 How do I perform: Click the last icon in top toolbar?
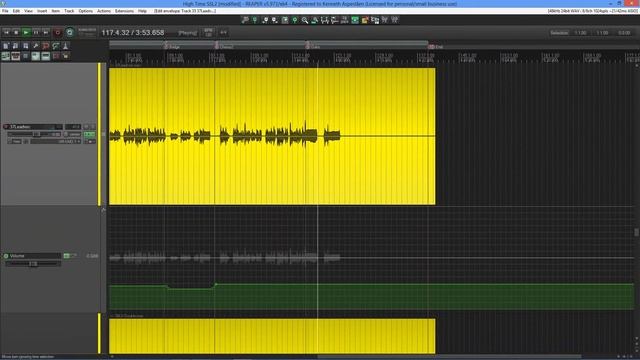pos(395,20)
